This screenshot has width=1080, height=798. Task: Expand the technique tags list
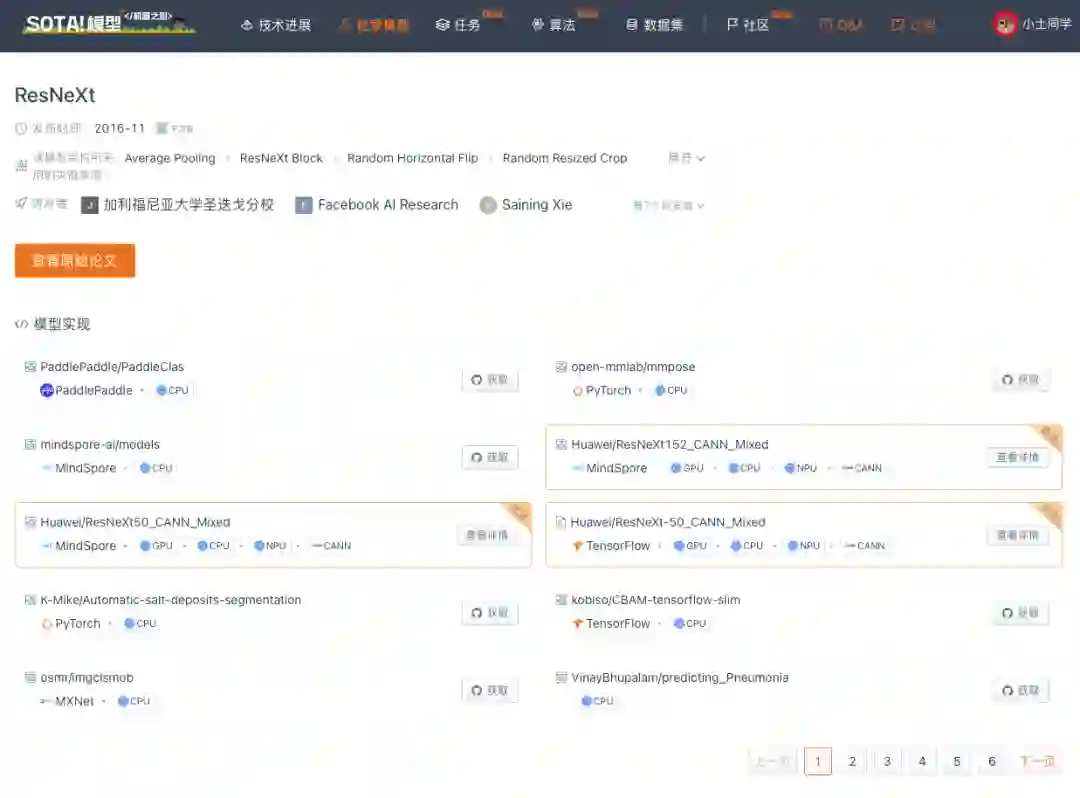pyautogui.click(x=686, y=158)
